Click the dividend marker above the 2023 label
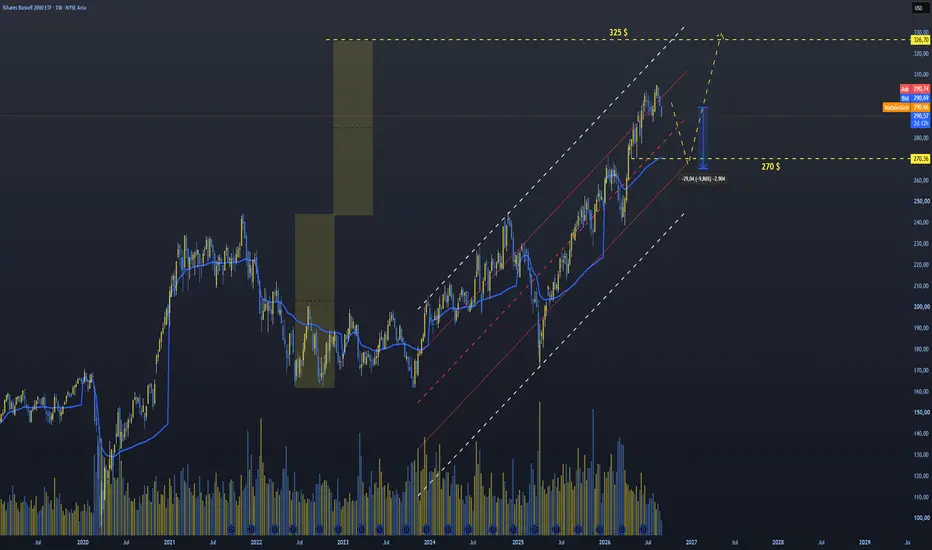Screen dimensions: 932x550 (338, 529)
